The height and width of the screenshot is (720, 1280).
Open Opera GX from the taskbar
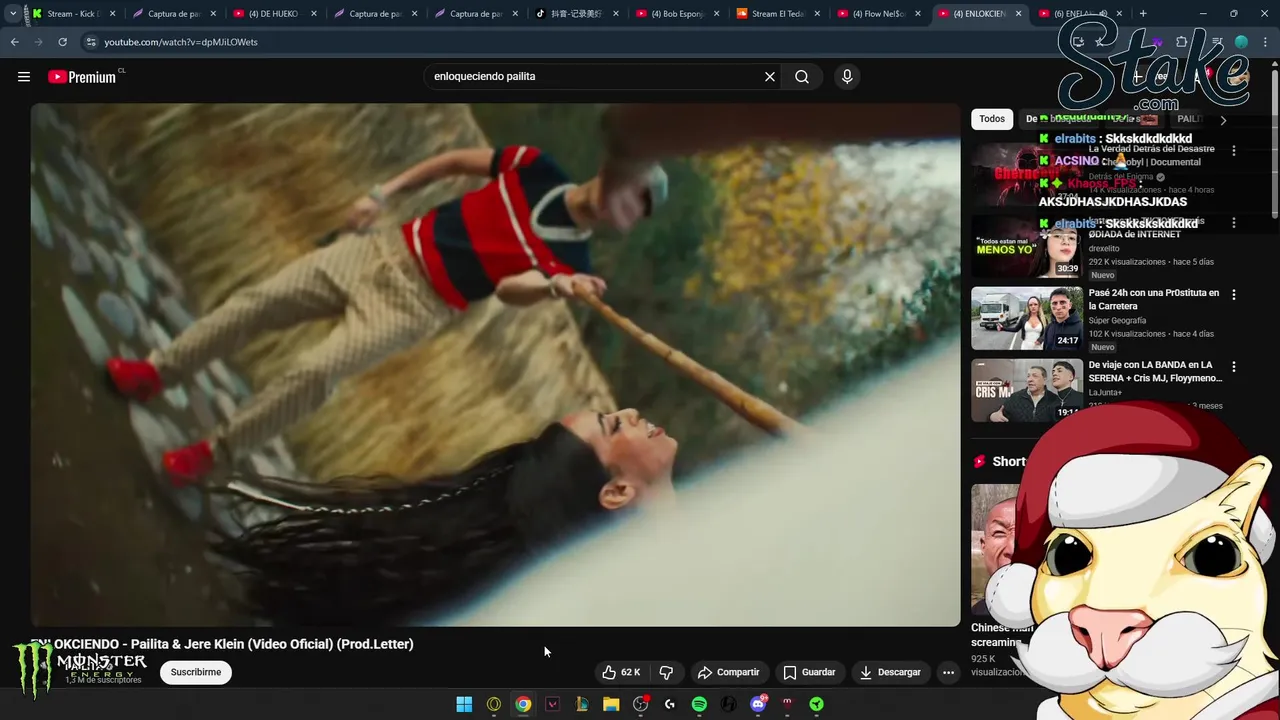[494, 705]
